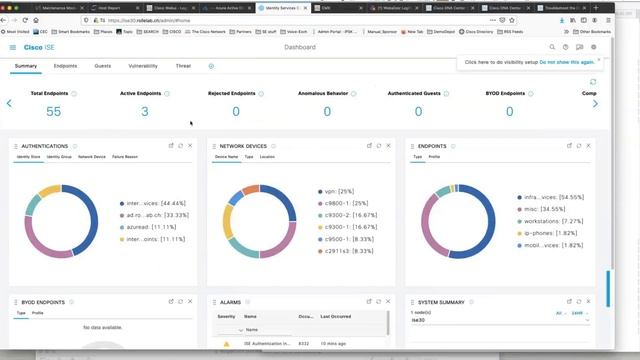Viewport: 640px width, 360px height.
Task: Click the Total Endpoints count 55
Action: 53,111
